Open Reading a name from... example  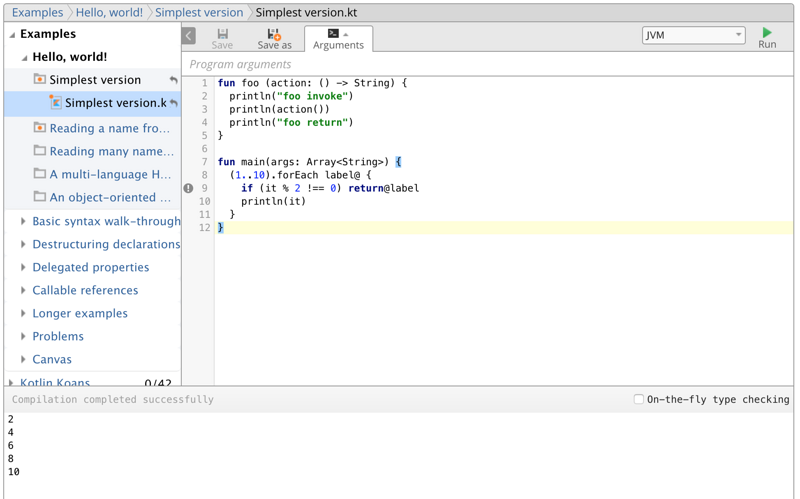[x=110, y=128]
